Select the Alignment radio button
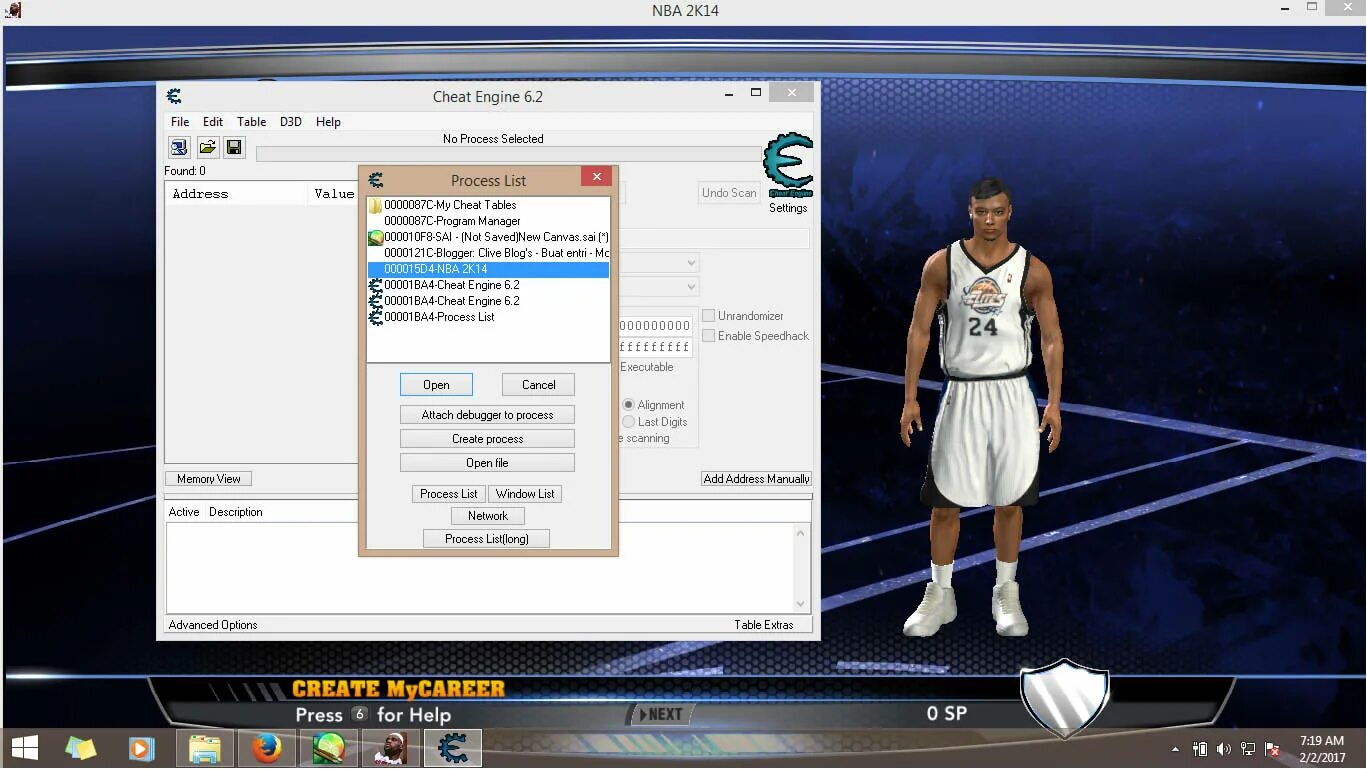Screen dimensions: 1367x769 [x=629, y=405]
